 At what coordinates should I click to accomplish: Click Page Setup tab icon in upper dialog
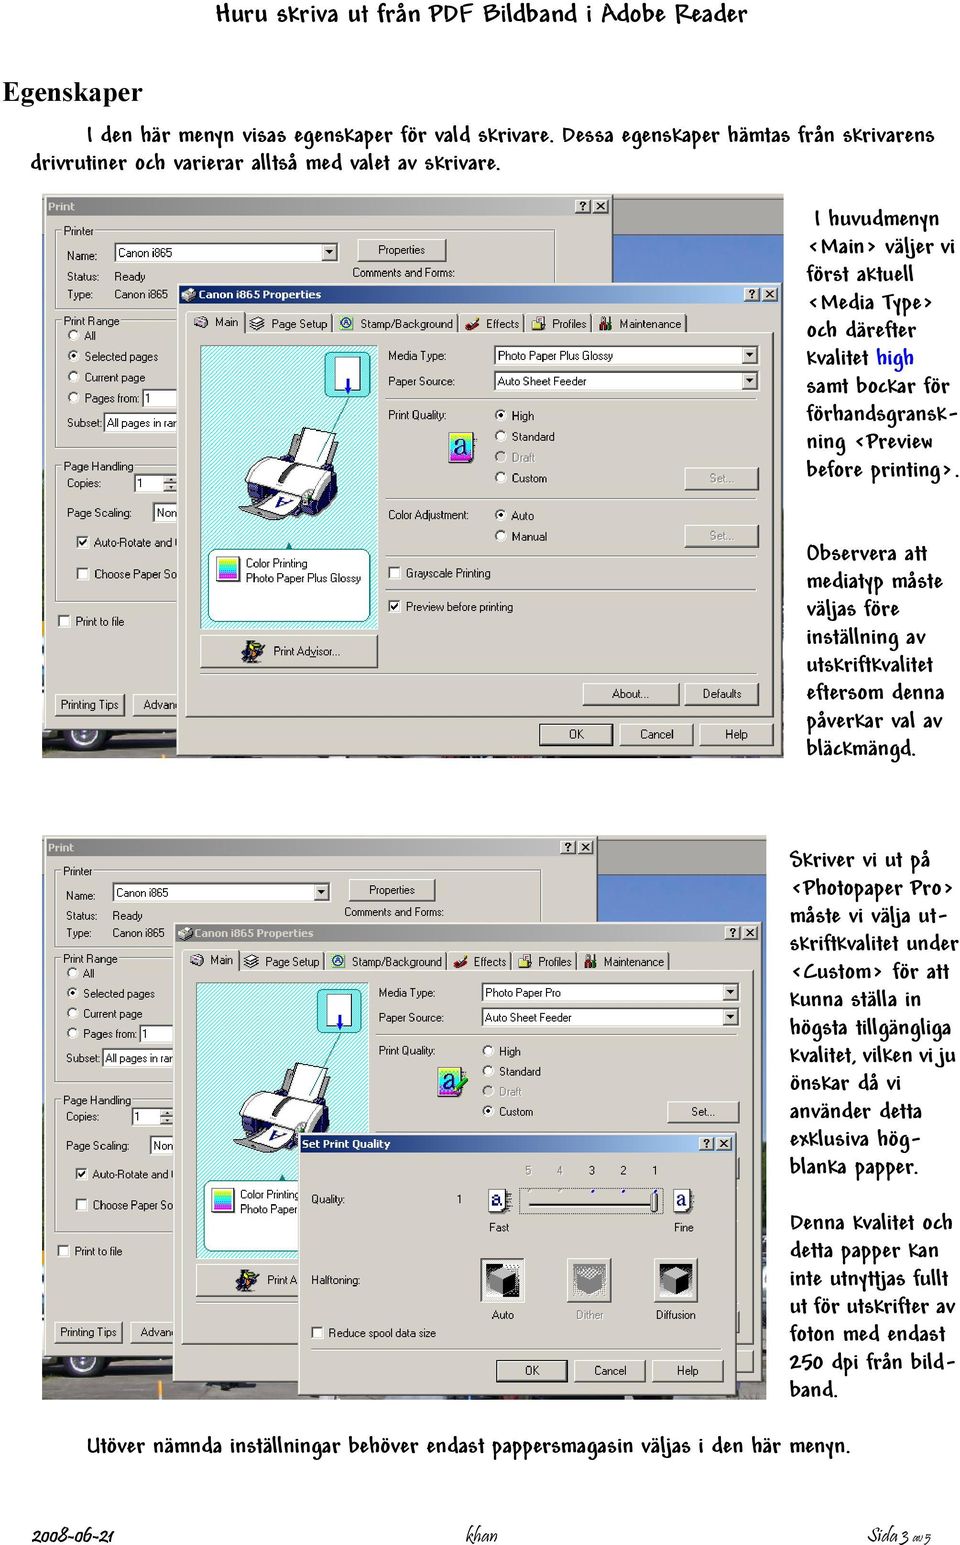[257, 323]
